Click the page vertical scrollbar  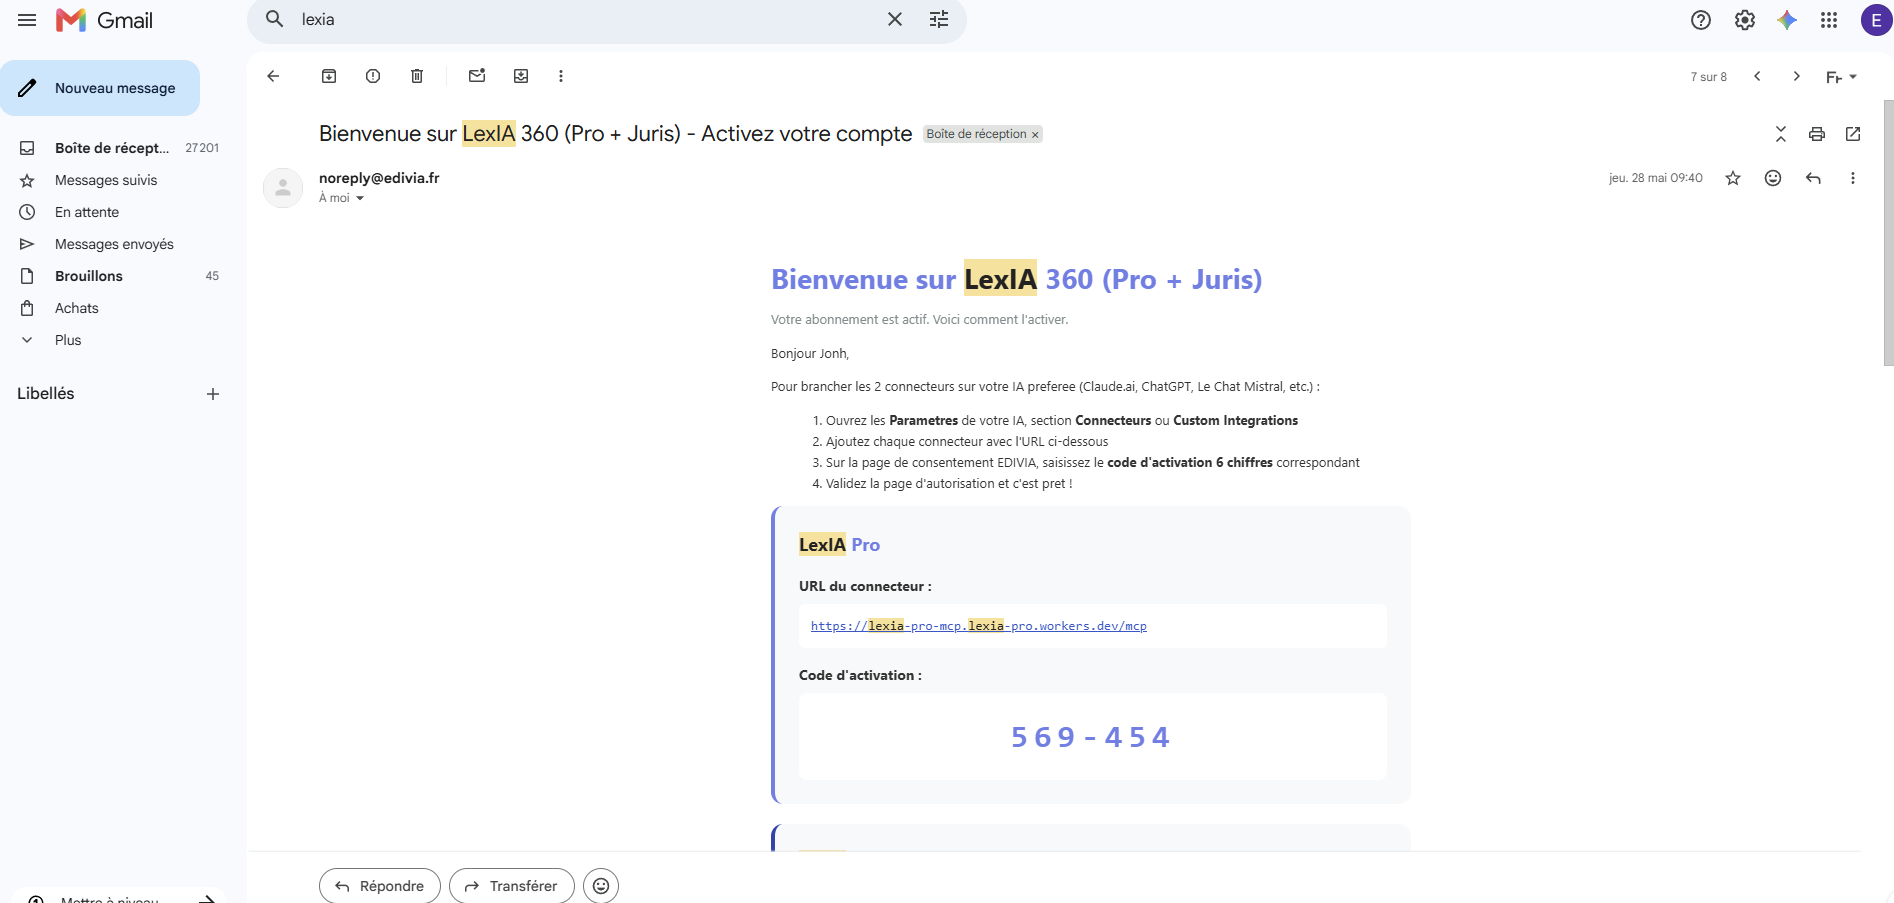pos(1888,232)
